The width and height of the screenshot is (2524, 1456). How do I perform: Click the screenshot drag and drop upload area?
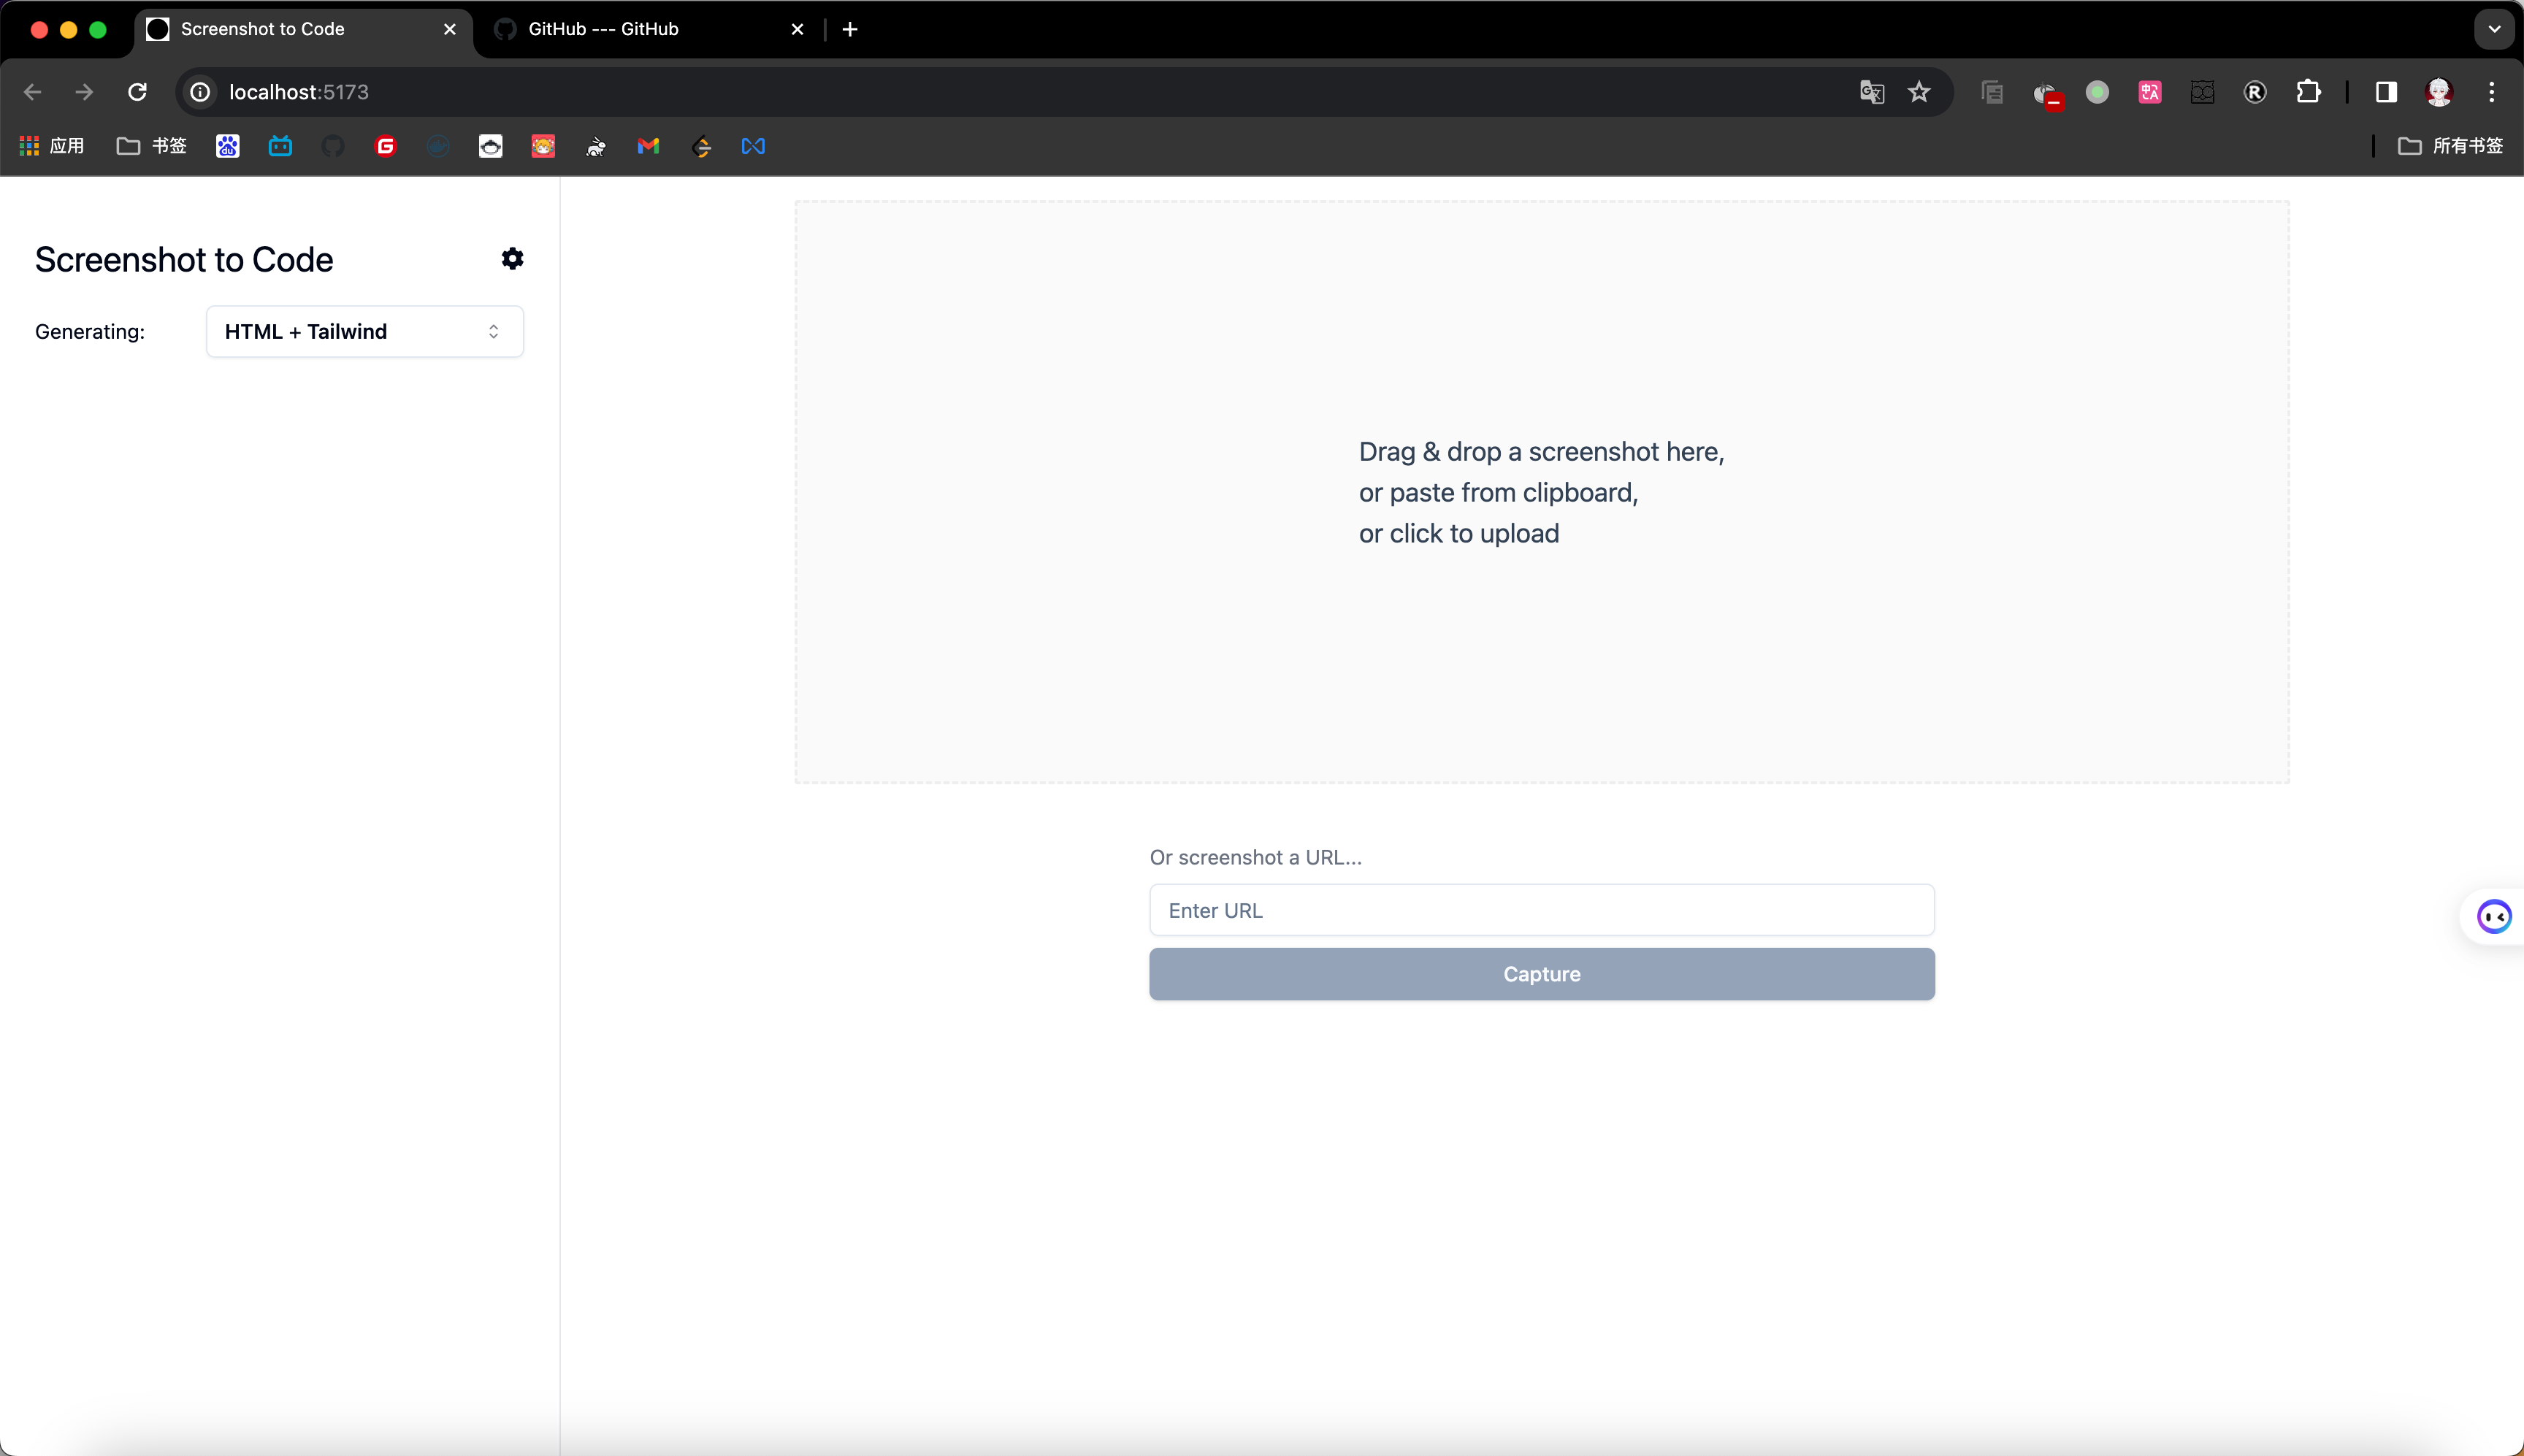1541,491
